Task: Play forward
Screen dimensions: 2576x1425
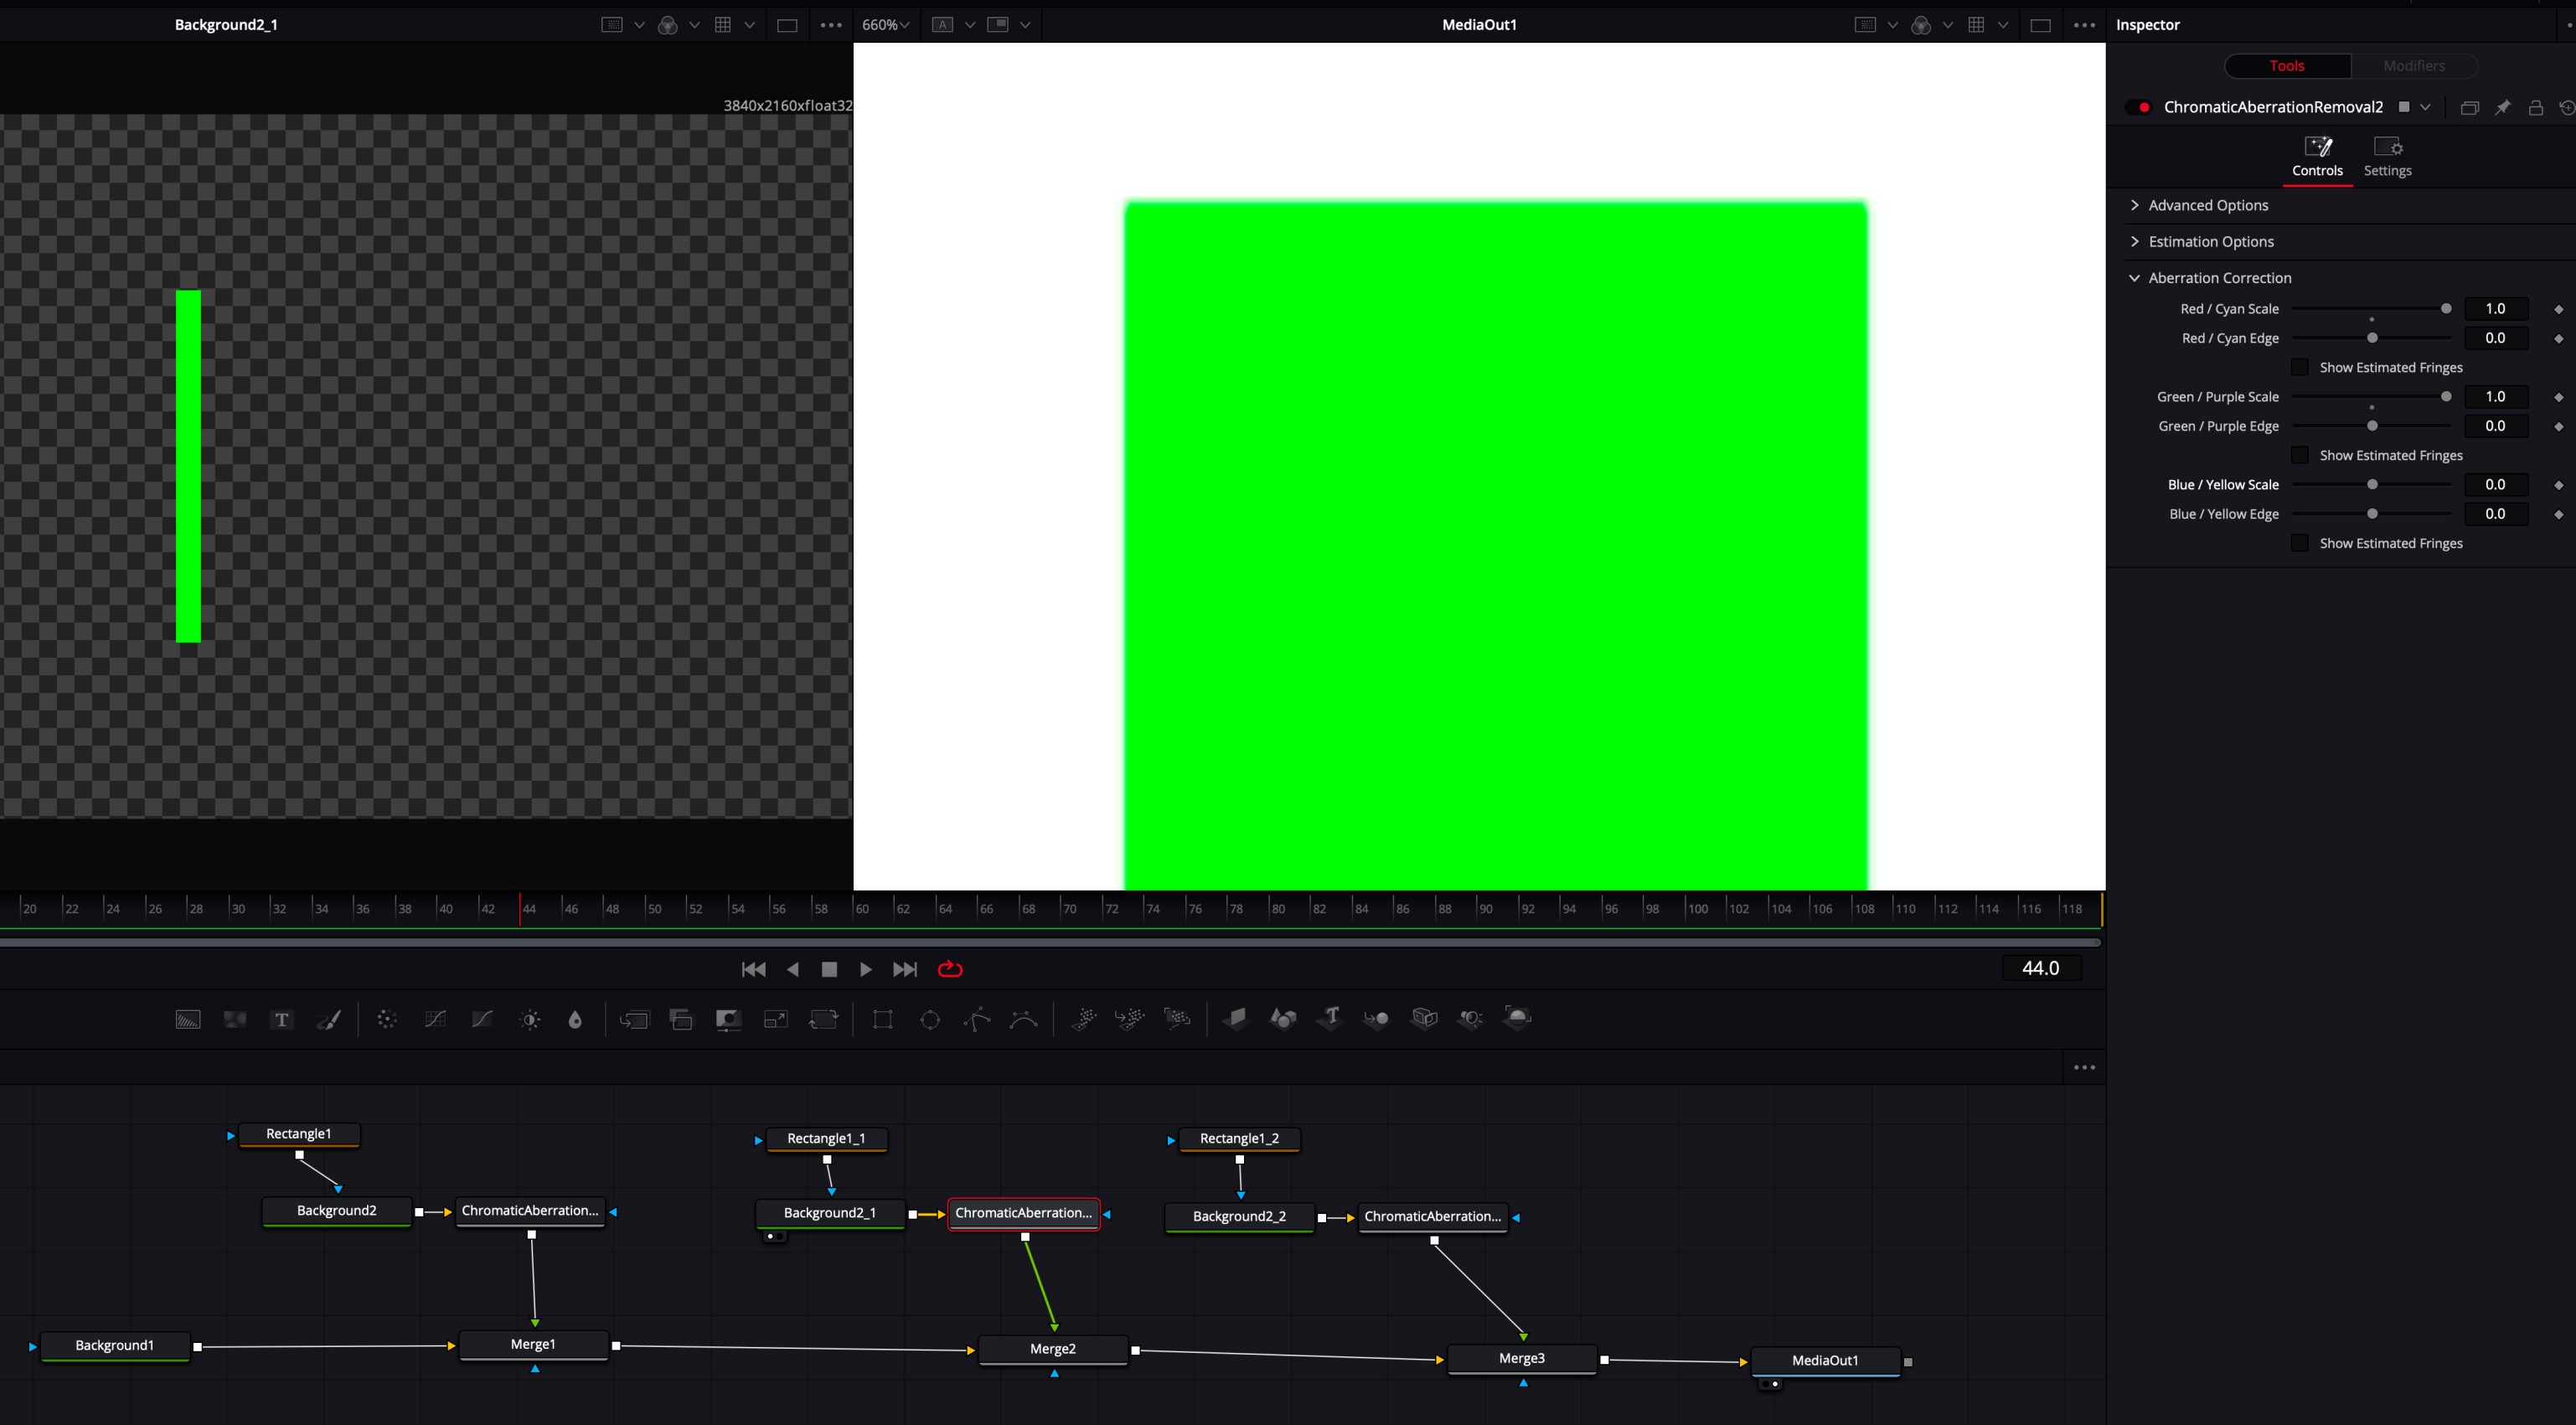Action: click(866, 969)
